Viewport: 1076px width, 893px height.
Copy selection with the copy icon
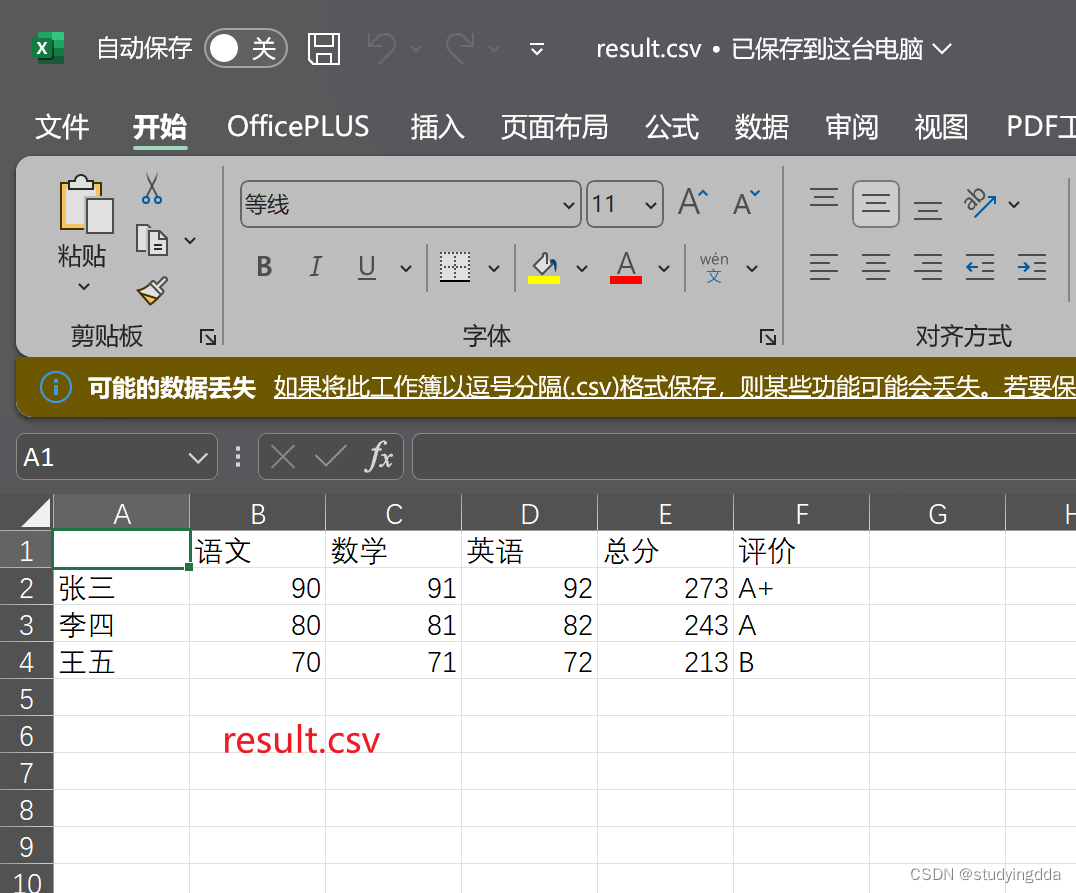pos(152,240)
